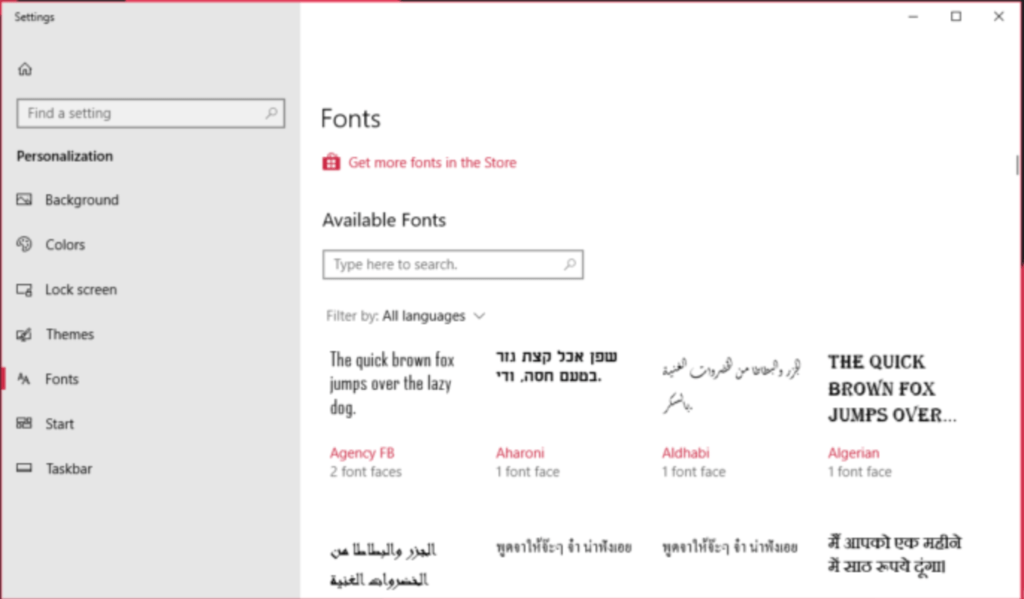Click '1 font face' under Algerian
Image resolution: width=1024 pixels, height=599 pixels.
859,472
